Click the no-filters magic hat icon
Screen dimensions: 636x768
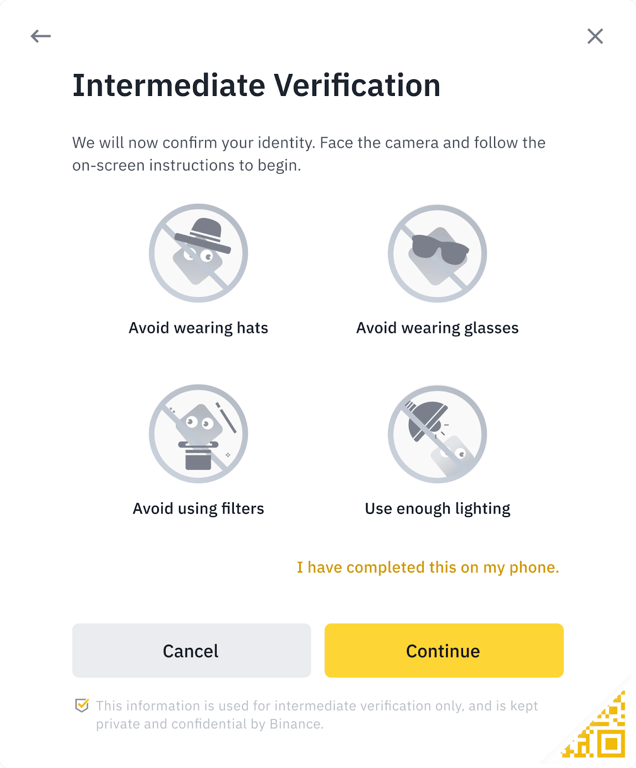tap(198, 434)
